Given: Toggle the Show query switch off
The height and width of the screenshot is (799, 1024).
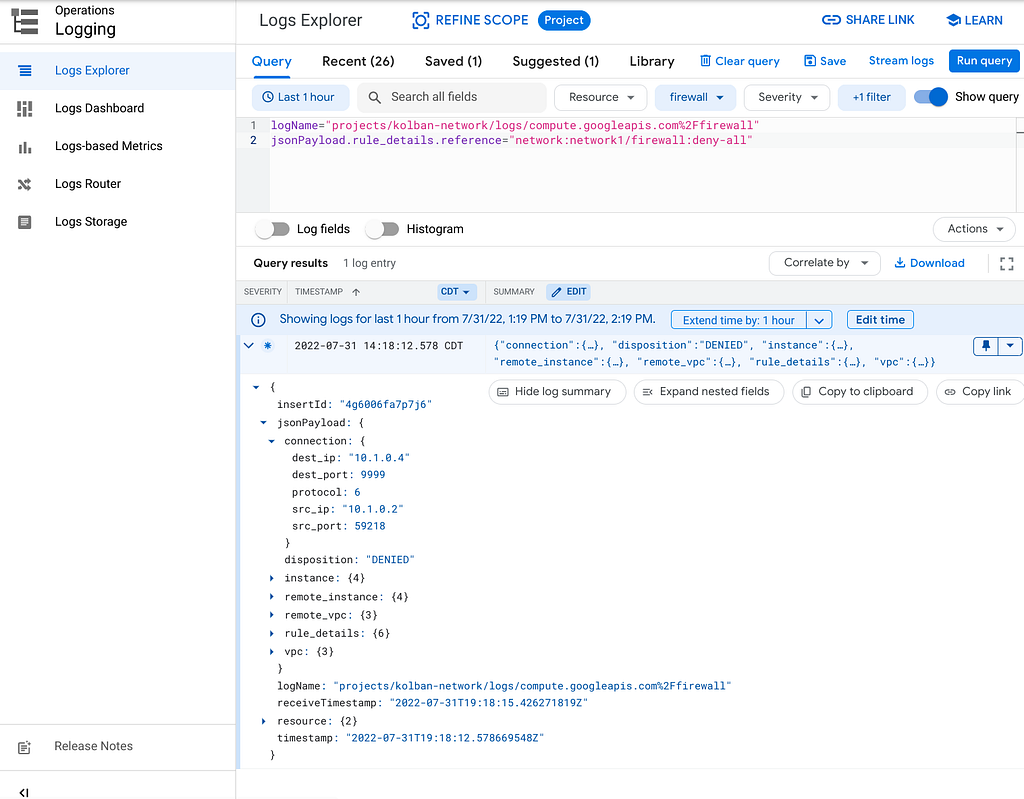Looking at the screenshot, I should pyautogui.click(x=931, y=97).
